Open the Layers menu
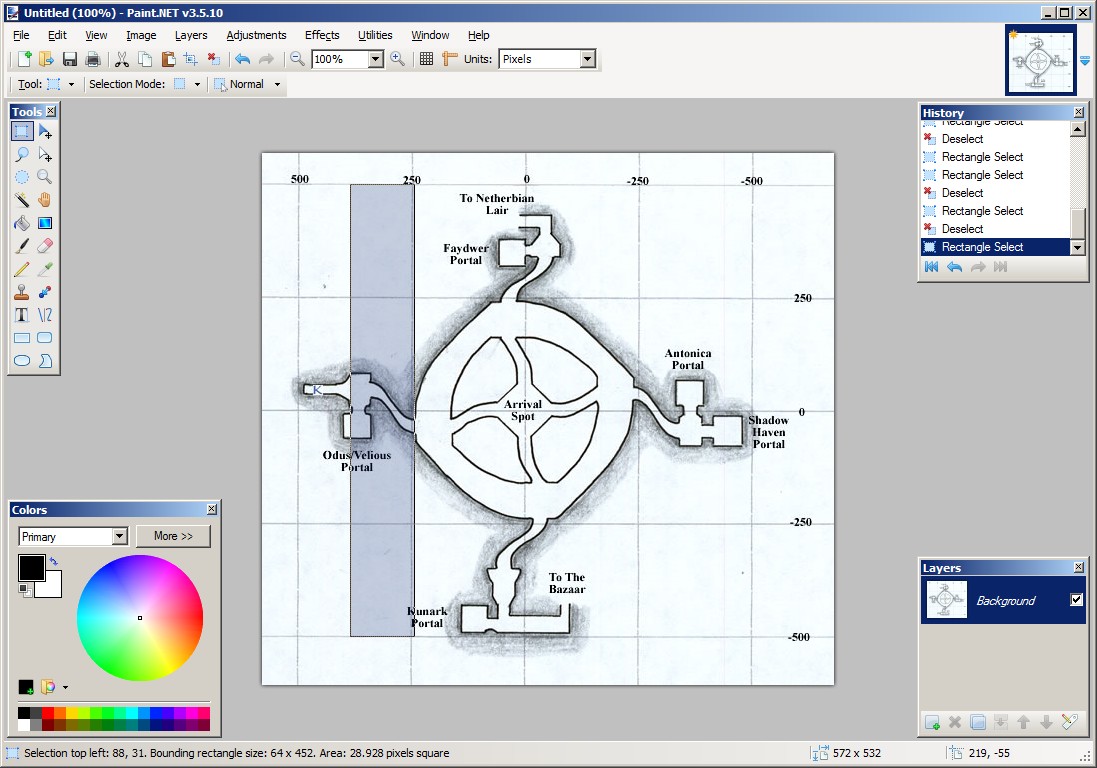The width and height of the screenshot is (1097, 768). 191,35
